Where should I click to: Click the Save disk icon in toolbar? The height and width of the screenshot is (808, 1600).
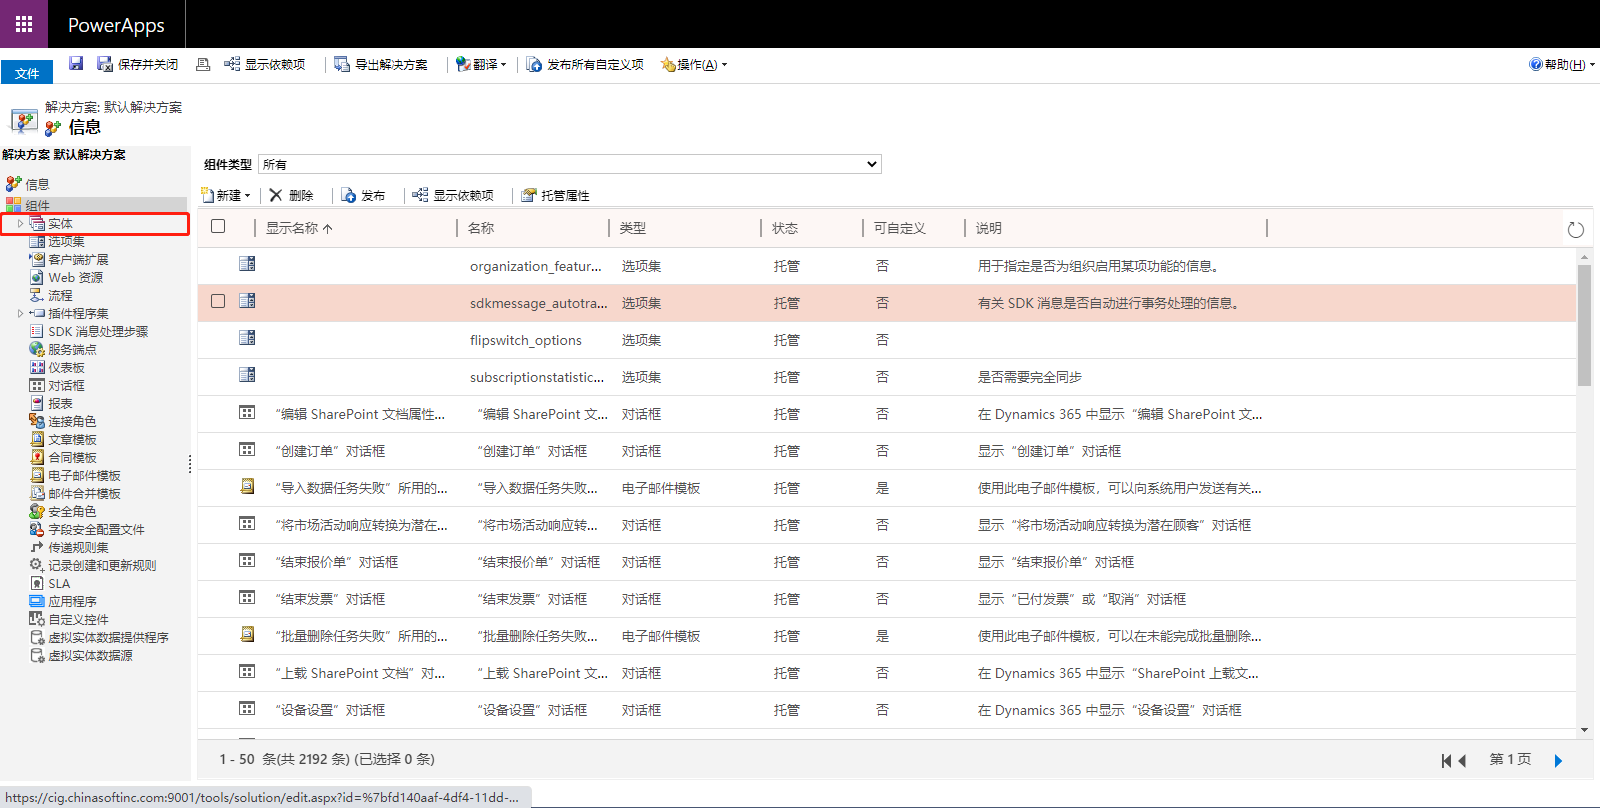(76, 64)
